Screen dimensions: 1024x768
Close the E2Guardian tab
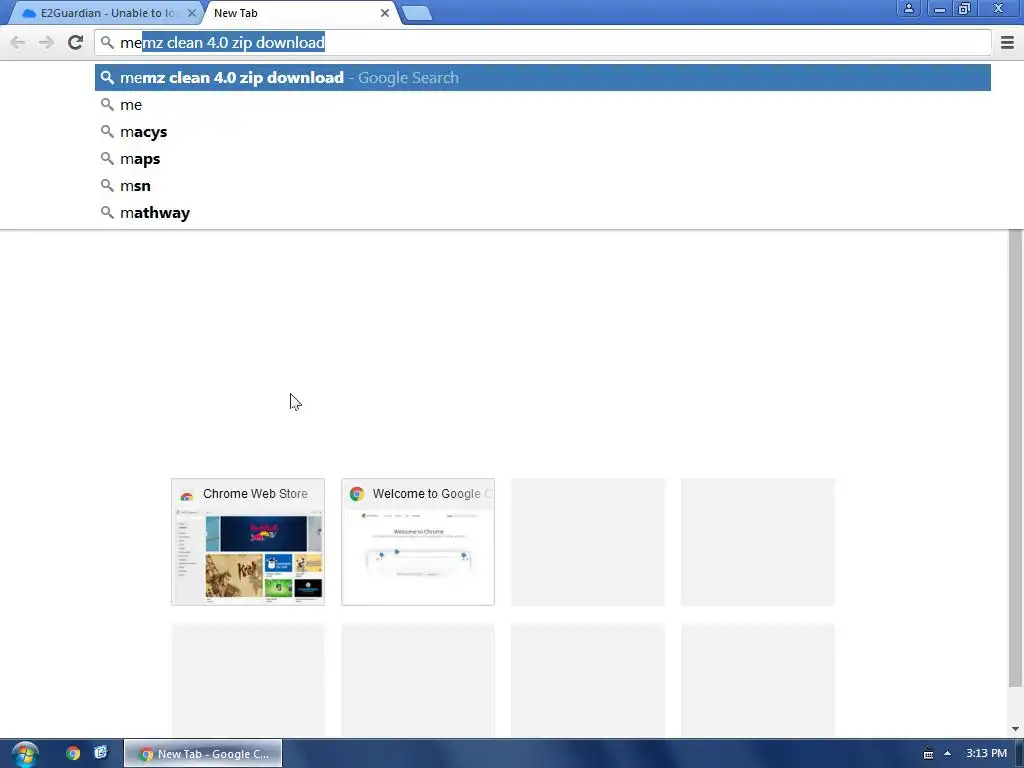click(191, 13)
